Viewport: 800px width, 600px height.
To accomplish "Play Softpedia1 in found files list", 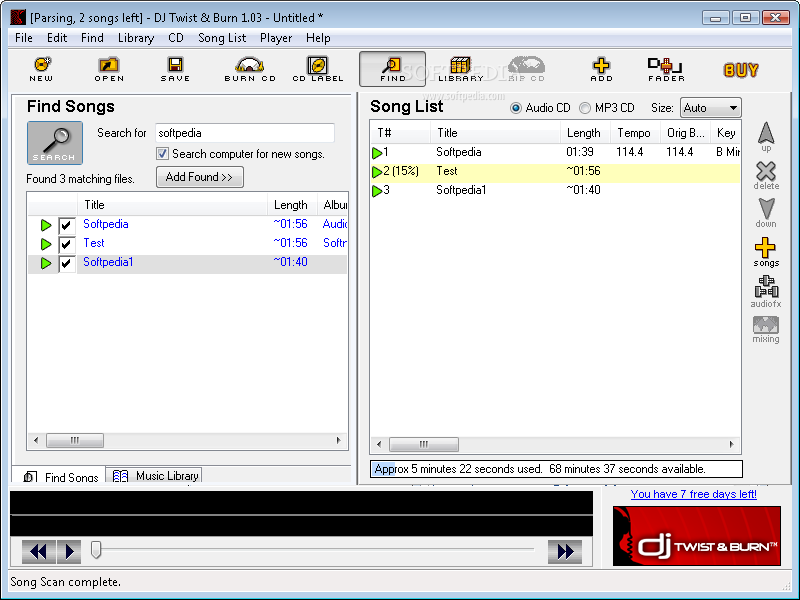I will 46,263.
